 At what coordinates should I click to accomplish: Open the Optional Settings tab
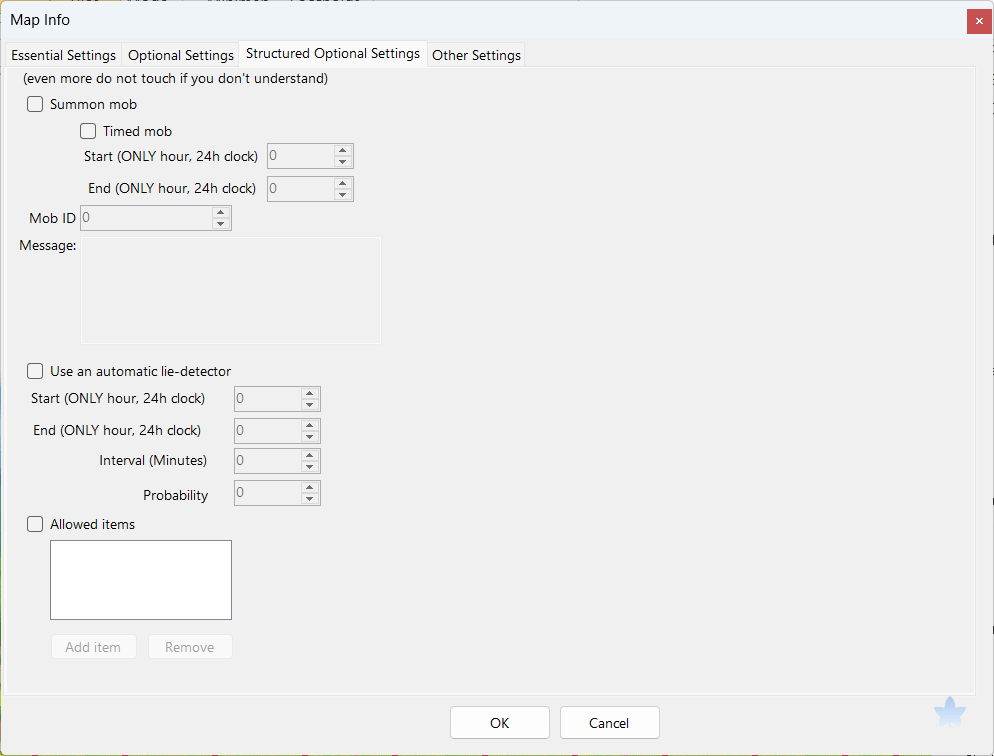pos(181,55)
